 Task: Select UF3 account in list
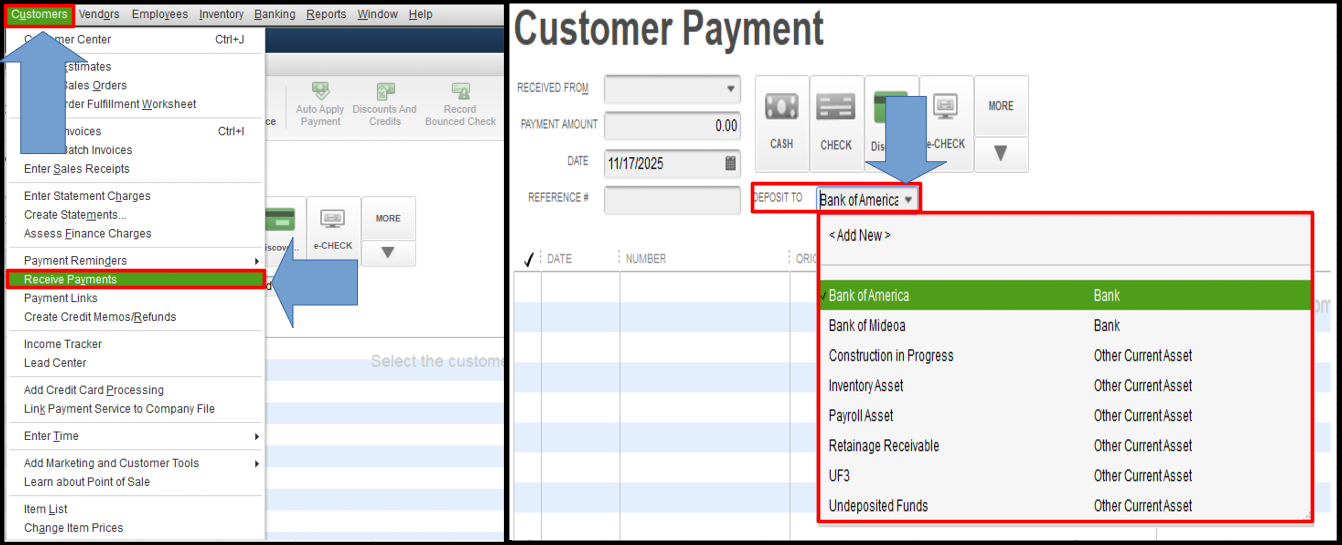[x=1065, y=475]
